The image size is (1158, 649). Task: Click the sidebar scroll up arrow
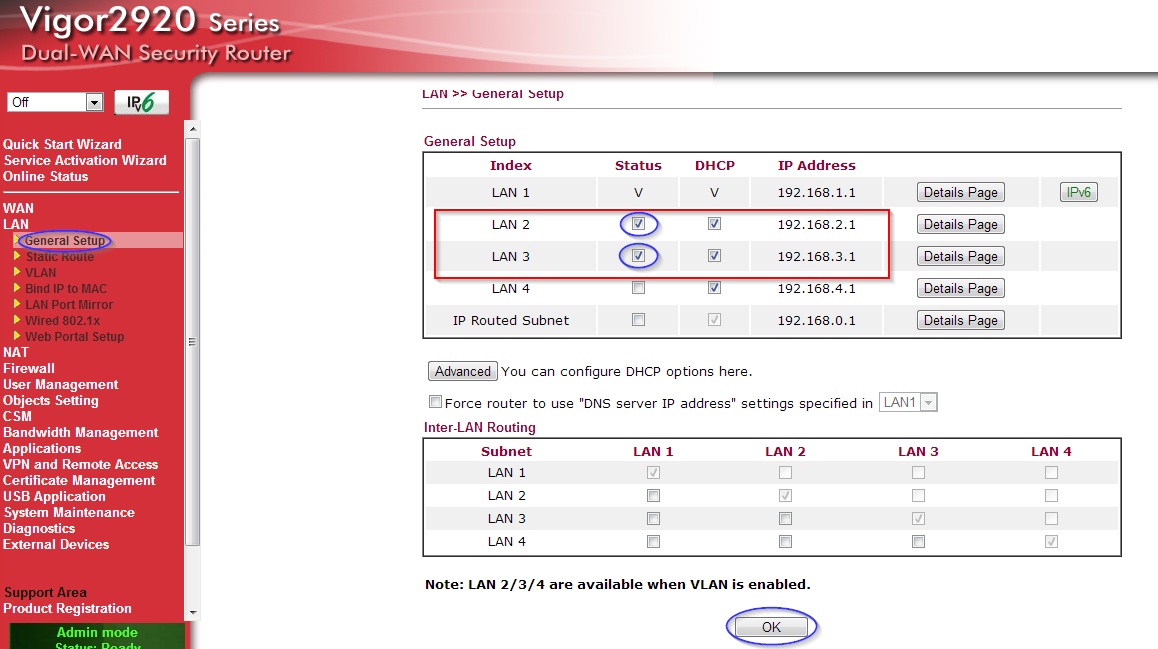pyautogui.click(x=193, y=129)
